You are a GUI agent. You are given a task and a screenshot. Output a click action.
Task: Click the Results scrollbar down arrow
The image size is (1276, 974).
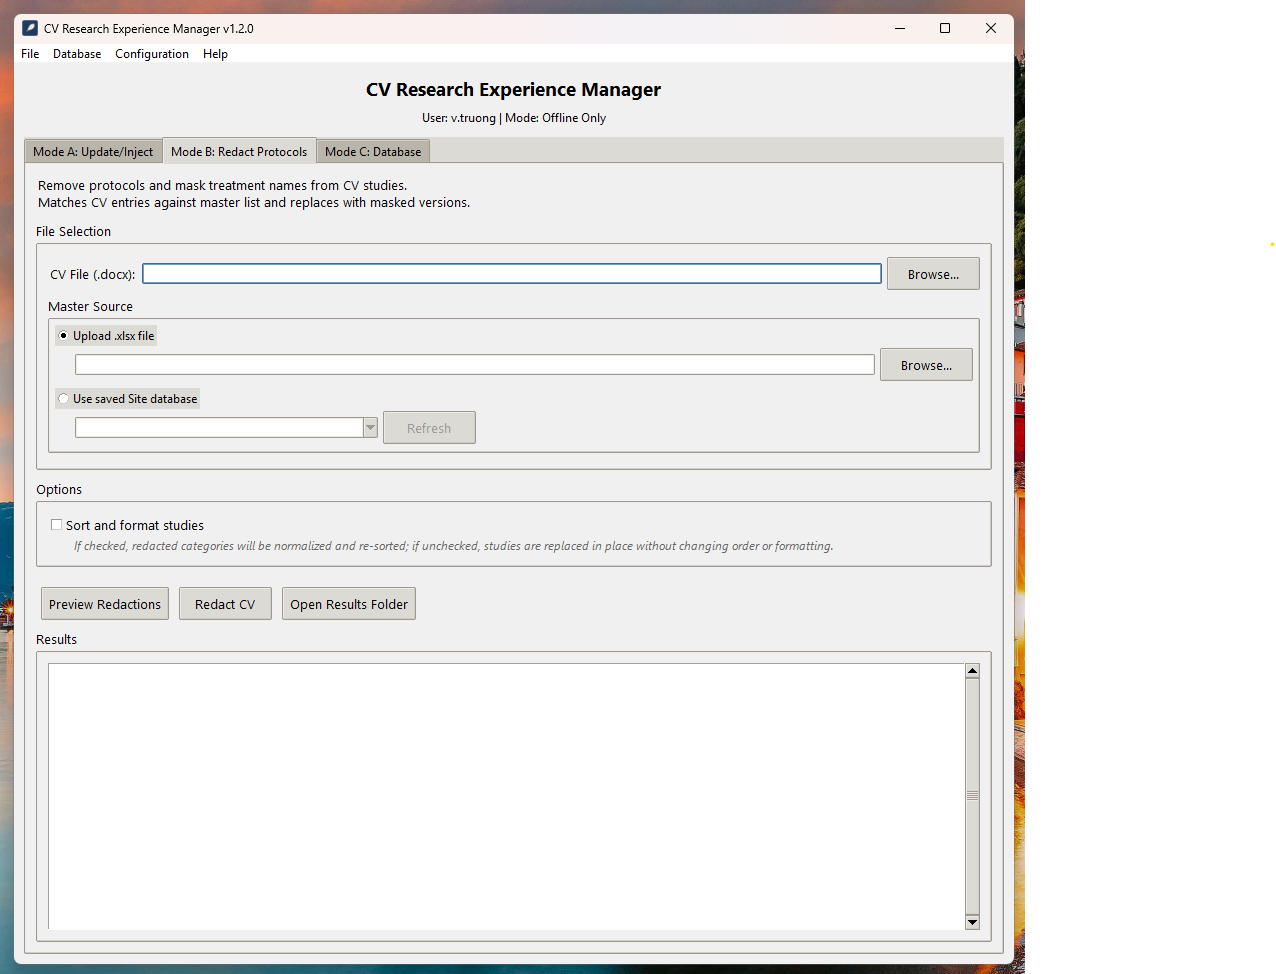pos(972,922)
